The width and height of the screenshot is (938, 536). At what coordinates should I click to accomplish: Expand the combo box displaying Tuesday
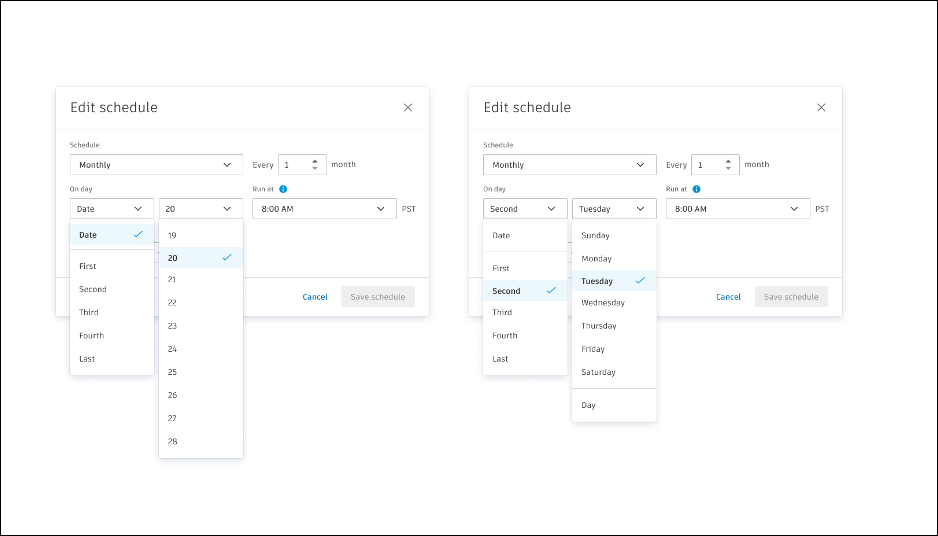(x=614, y=209)
